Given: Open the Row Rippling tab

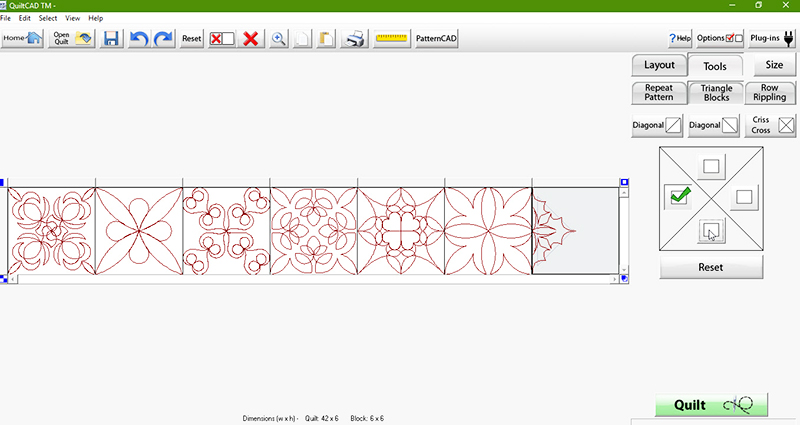Looking at the screenshot, I should click(x=769, y=93).
